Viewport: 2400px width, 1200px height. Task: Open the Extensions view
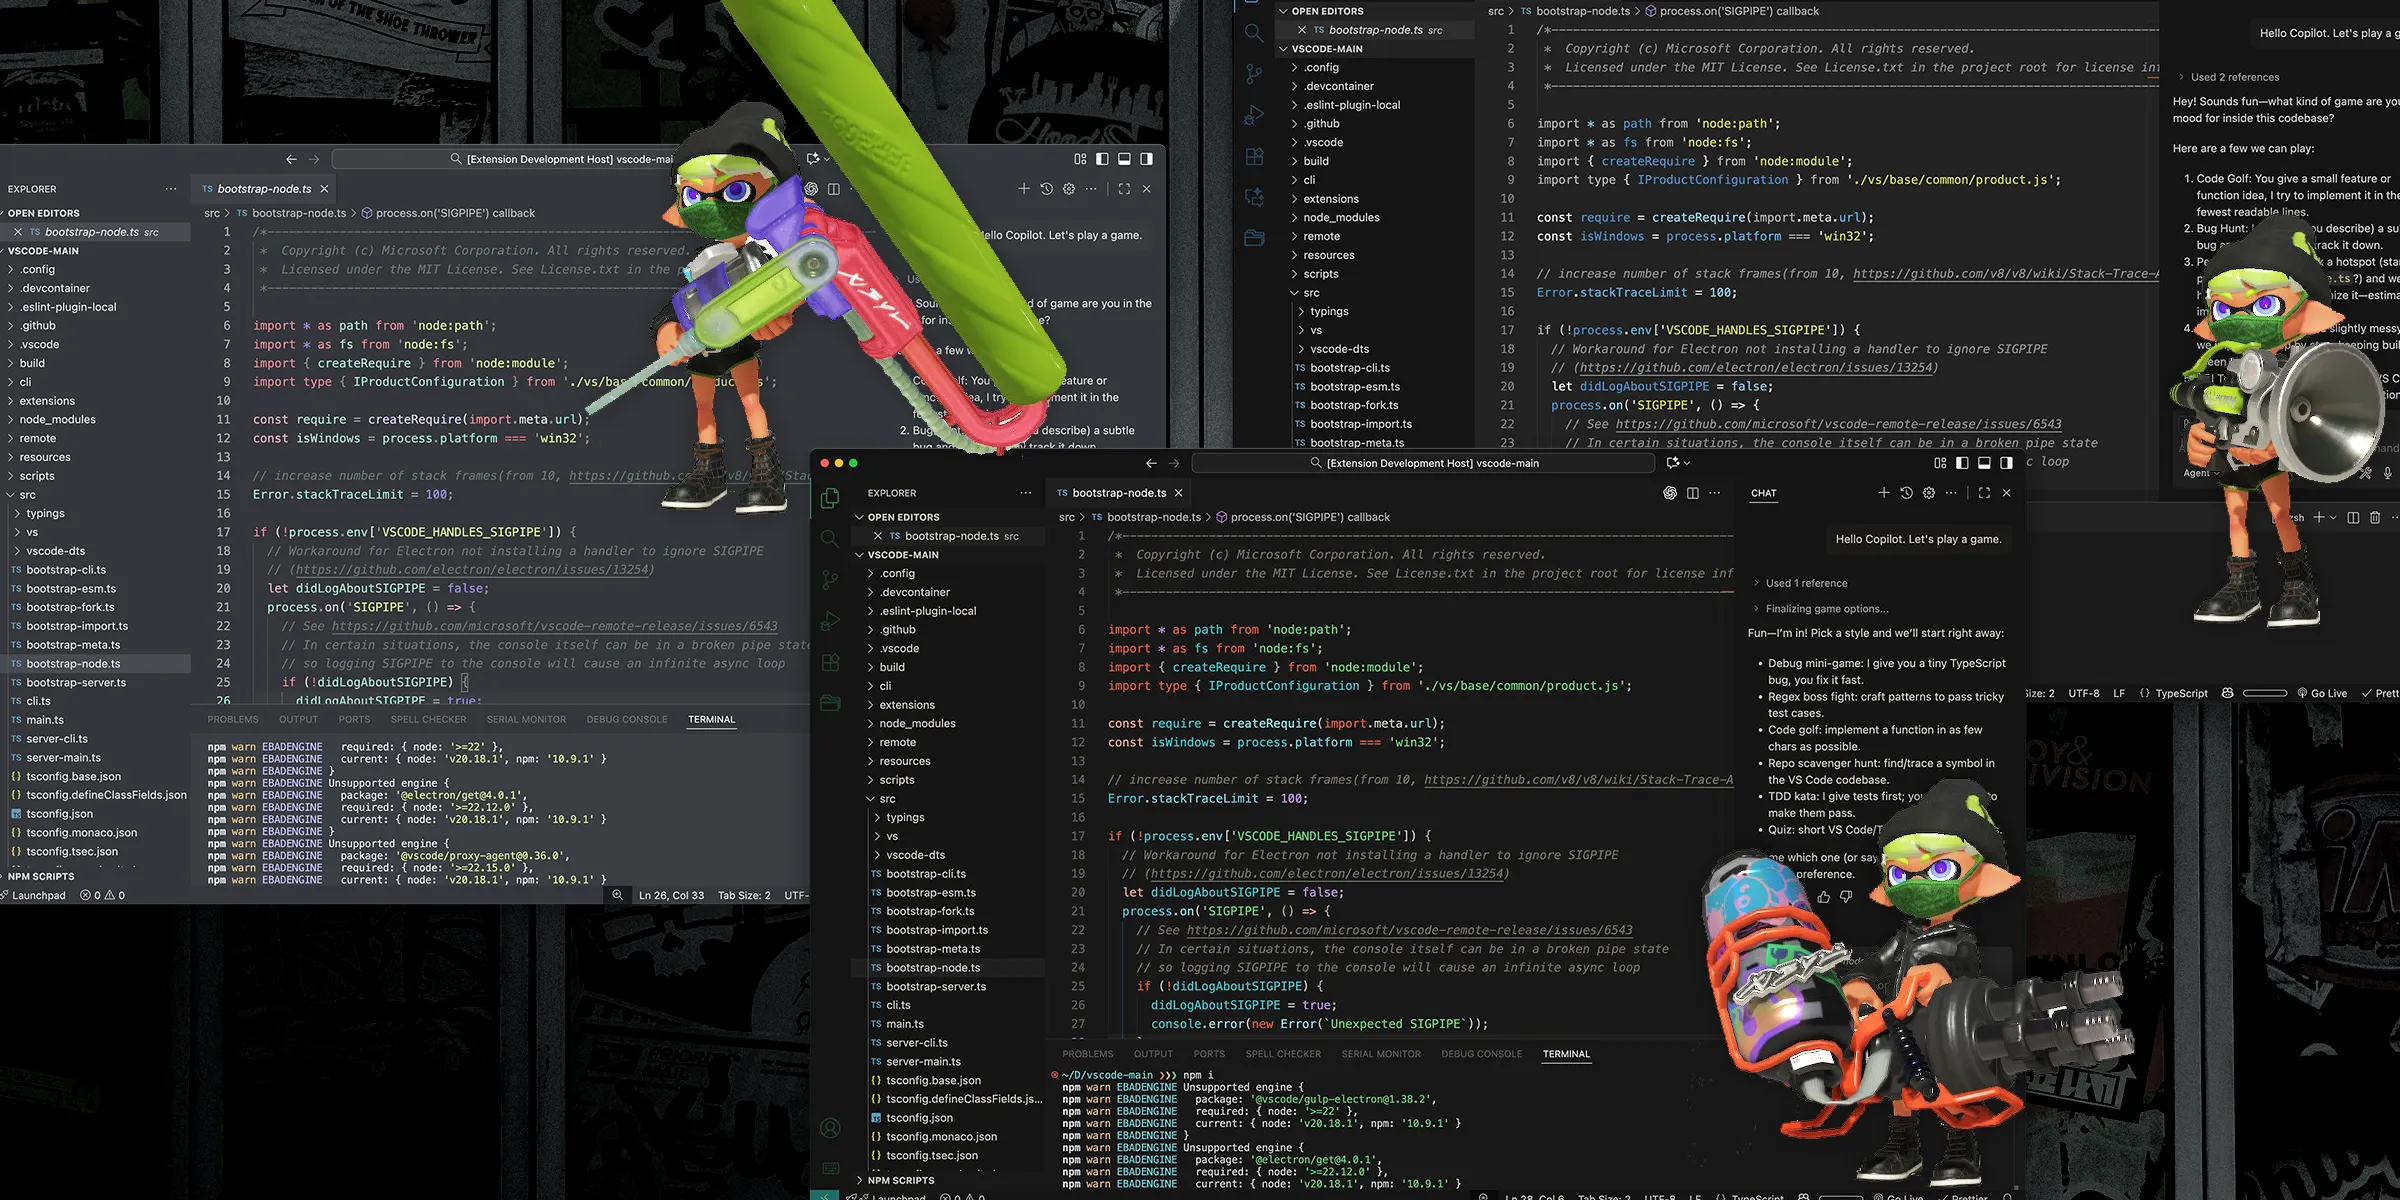(x=829, y=662)
